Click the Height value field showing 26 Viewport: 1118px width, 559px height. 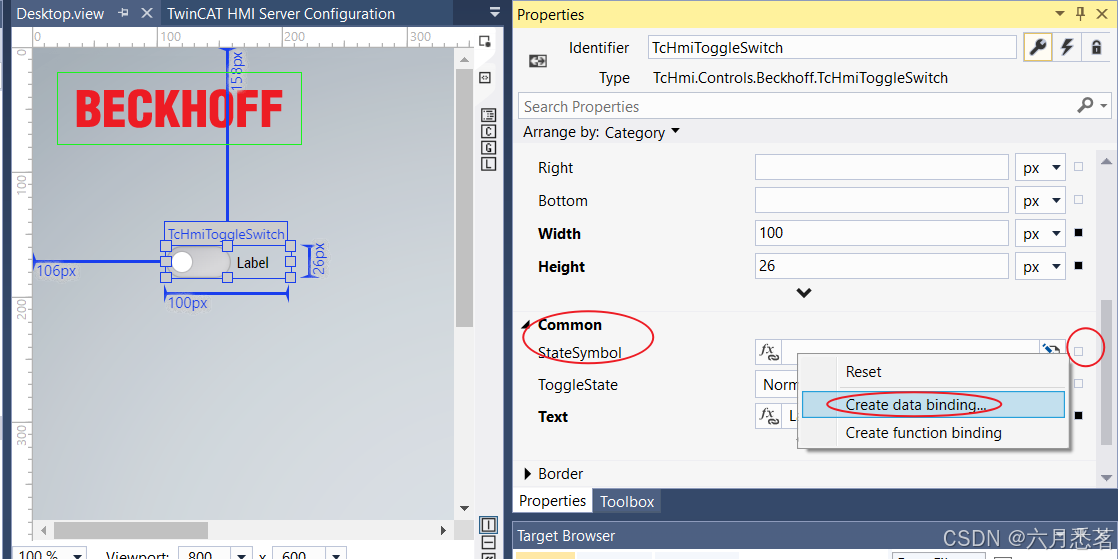point(882,266)
